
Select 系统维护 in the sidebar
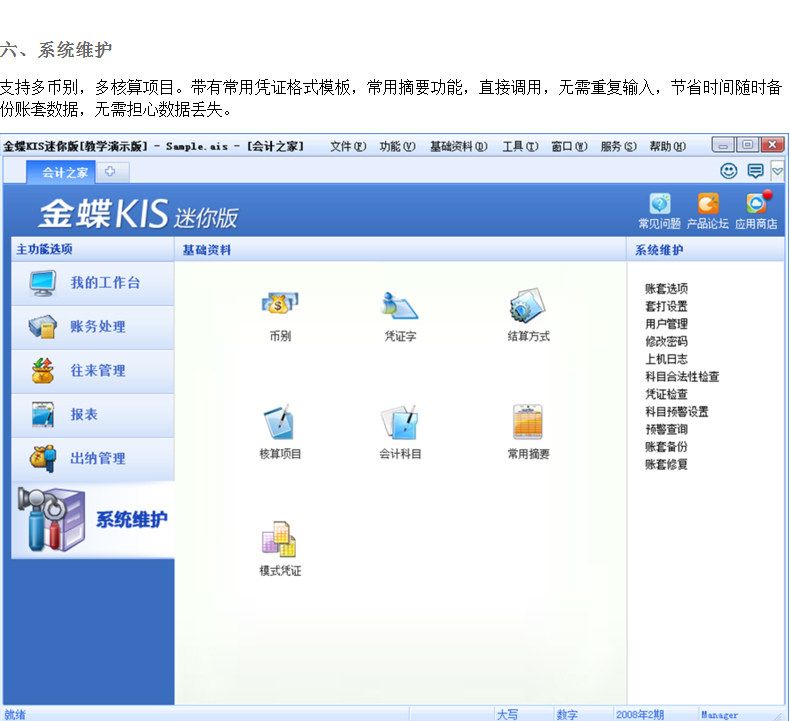click(x=93, y=520)
